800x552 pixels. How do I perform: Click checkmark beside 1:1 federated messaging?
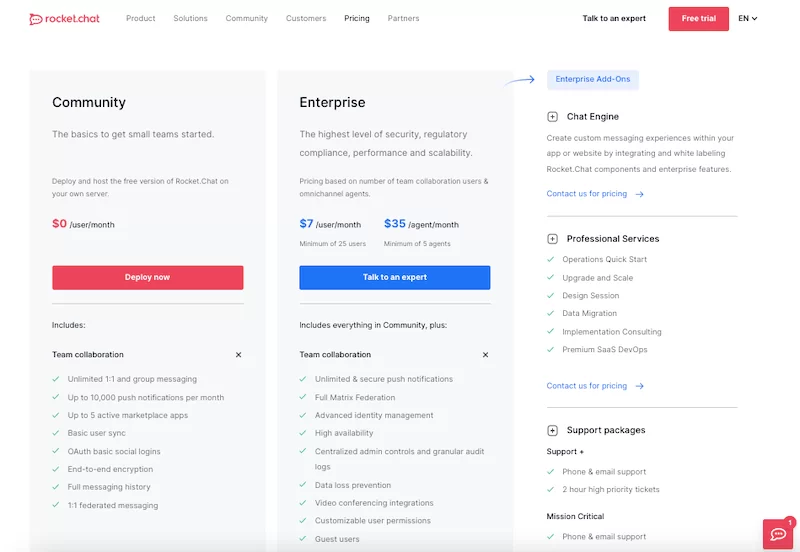[x=56, y=505]
